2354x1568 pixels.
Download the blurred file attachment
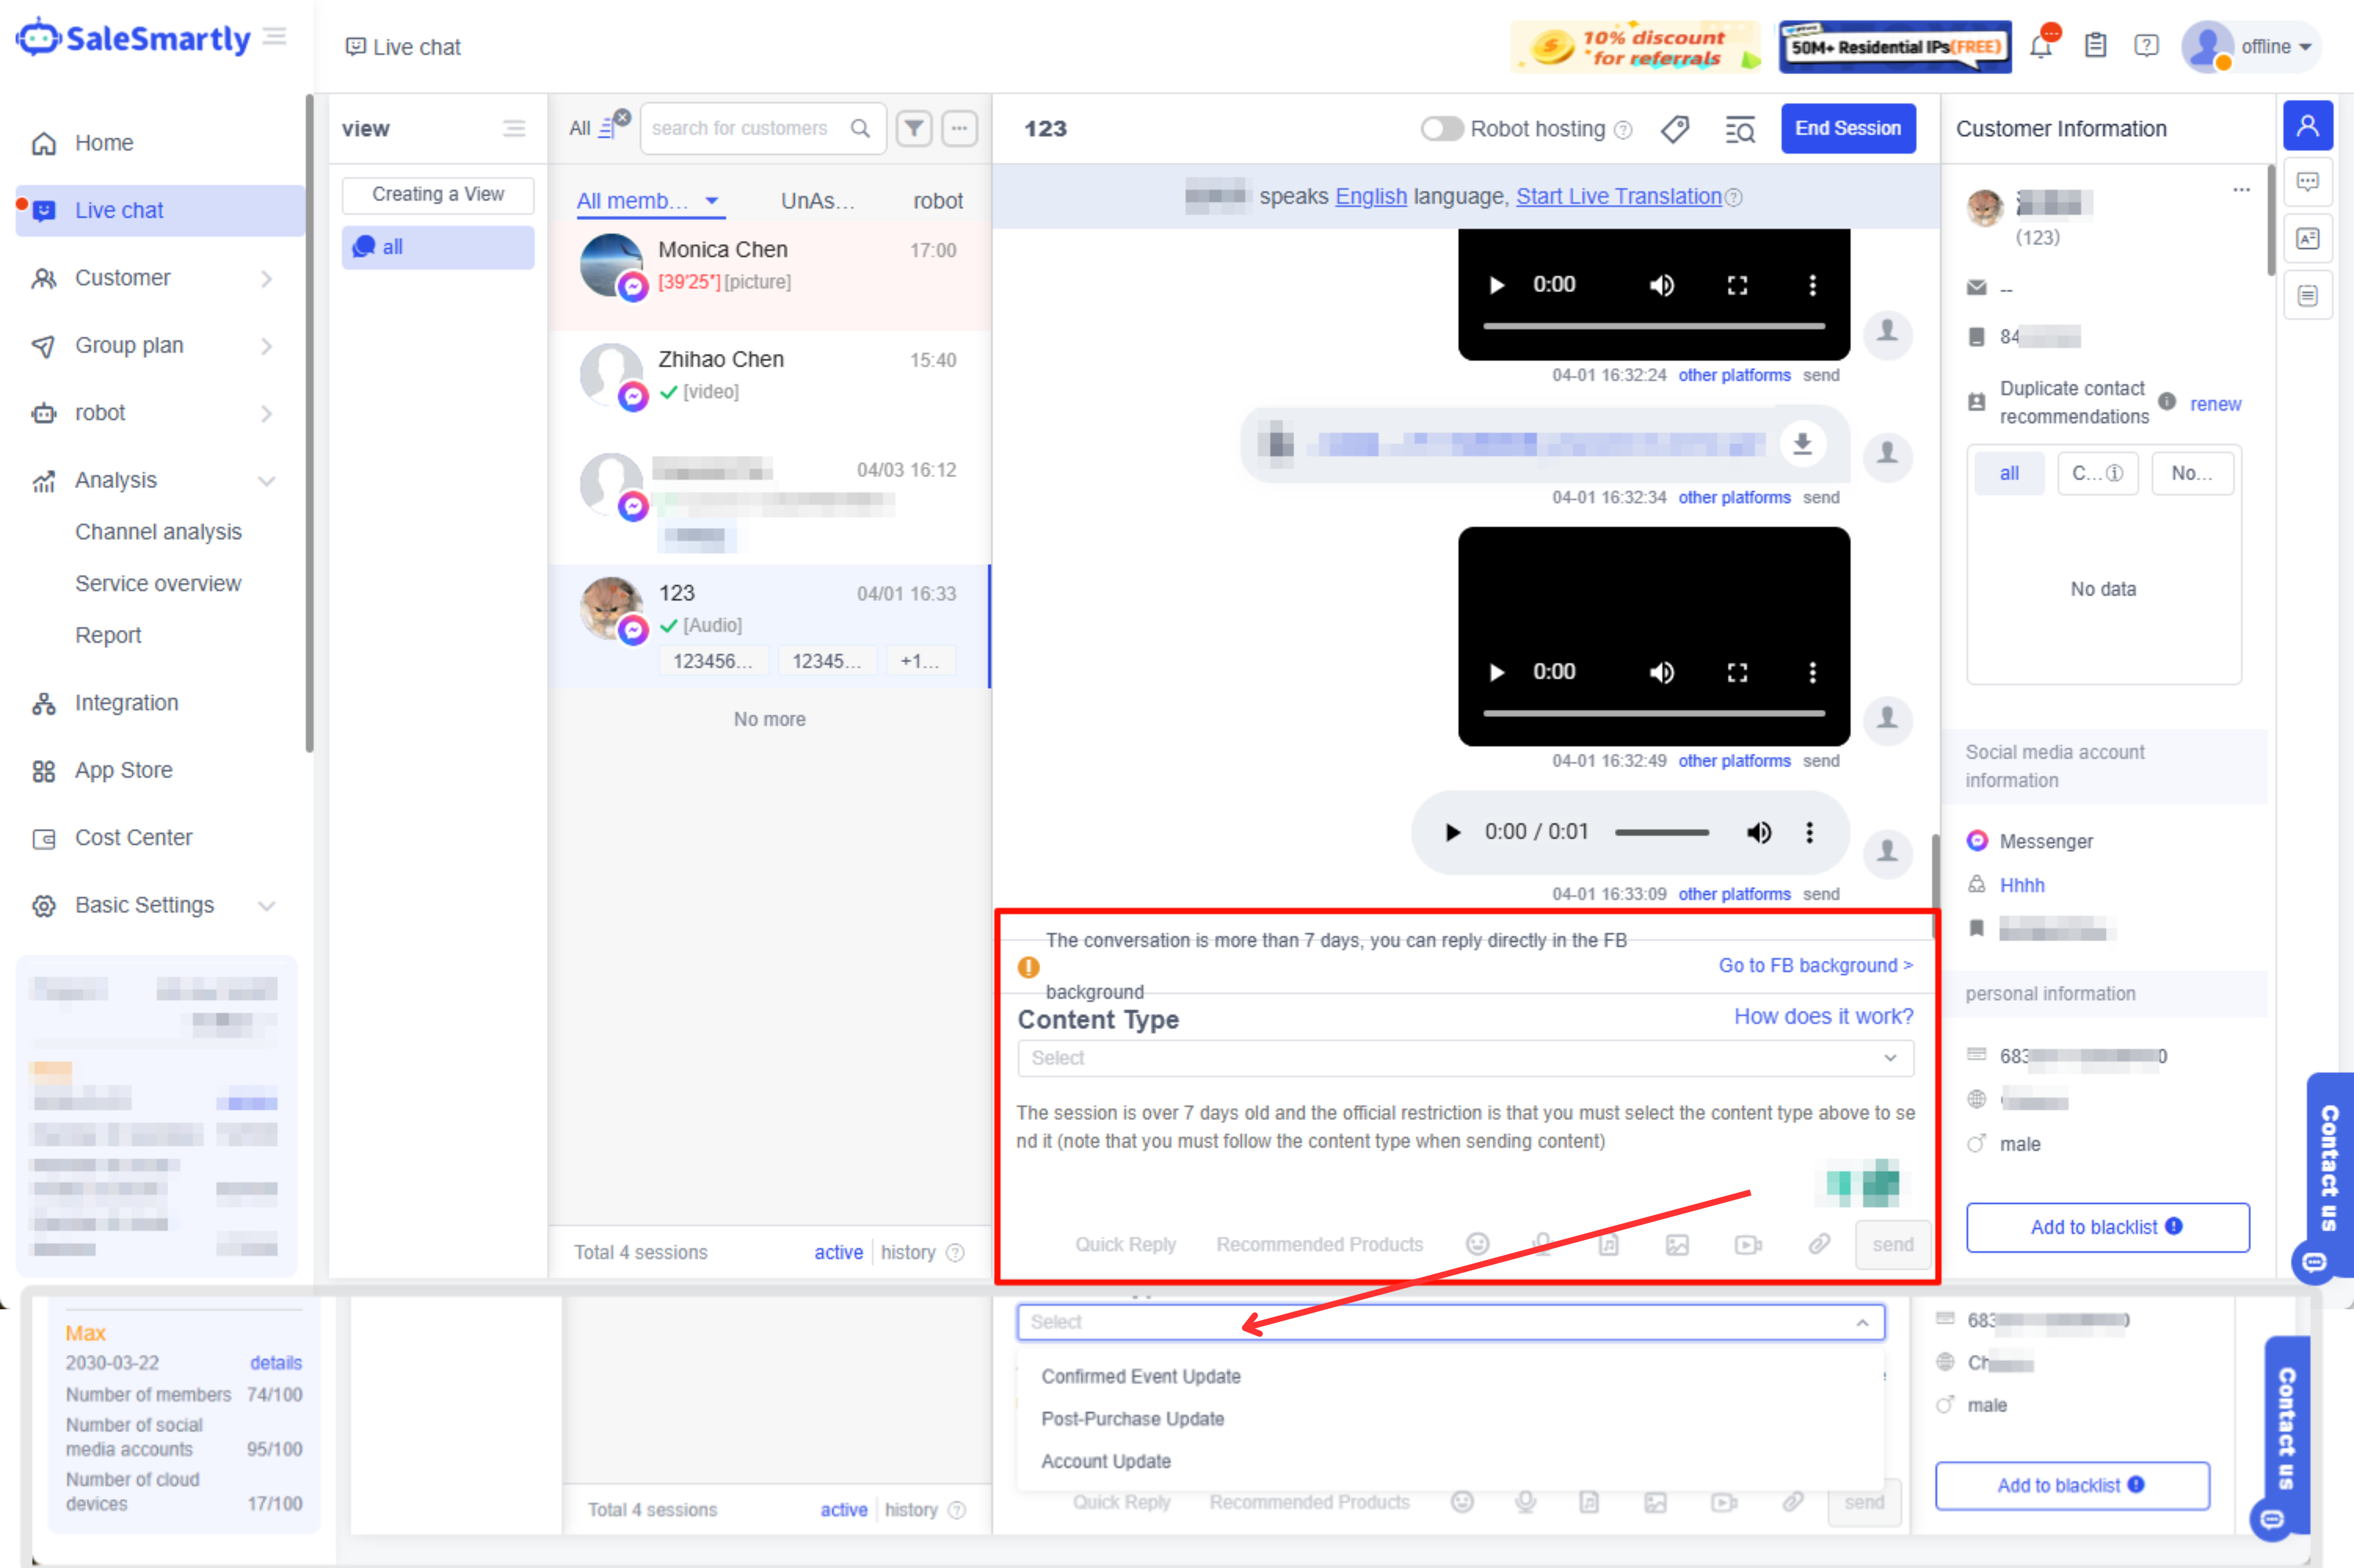(1802, 443)
